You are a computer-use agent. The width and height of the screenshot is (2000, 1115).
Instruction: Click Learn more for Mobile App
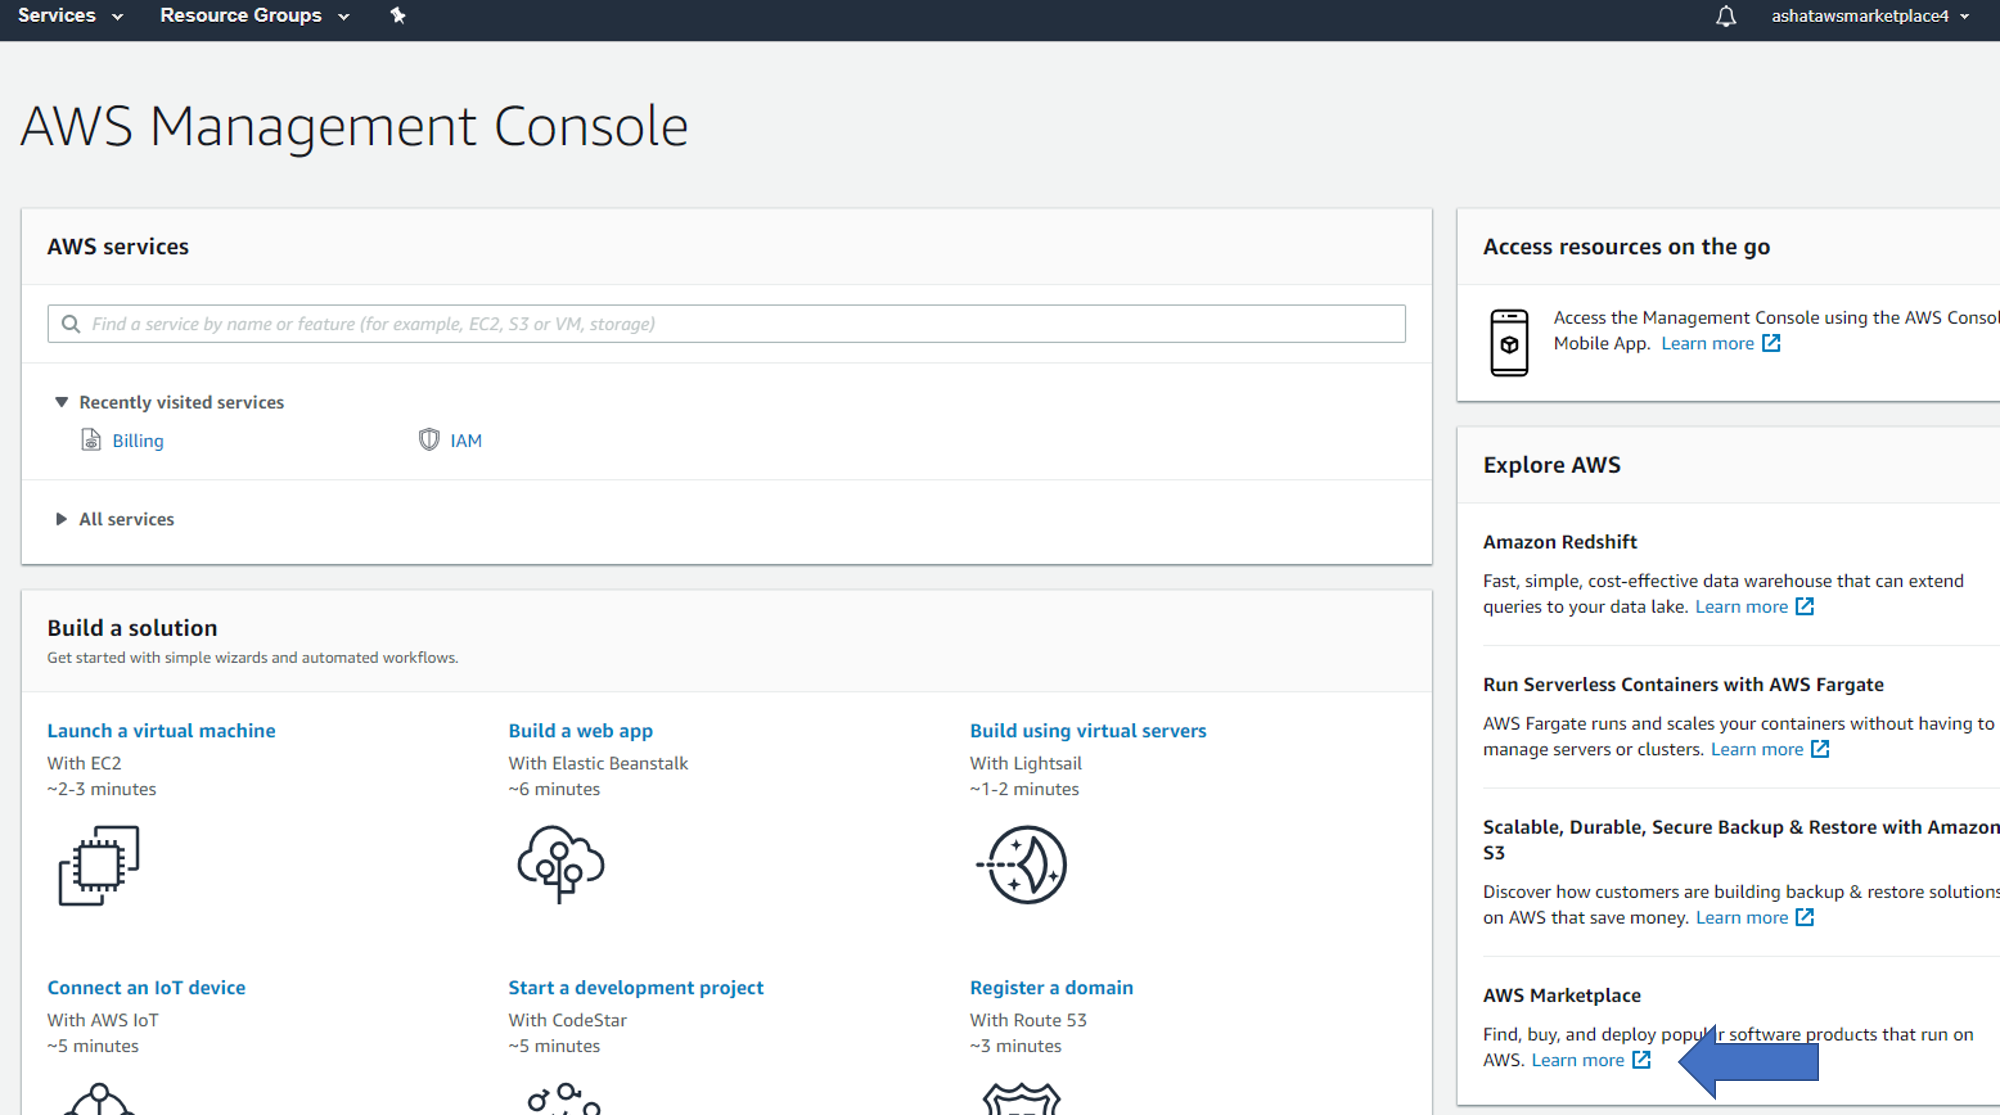[x=1708, y=344]
